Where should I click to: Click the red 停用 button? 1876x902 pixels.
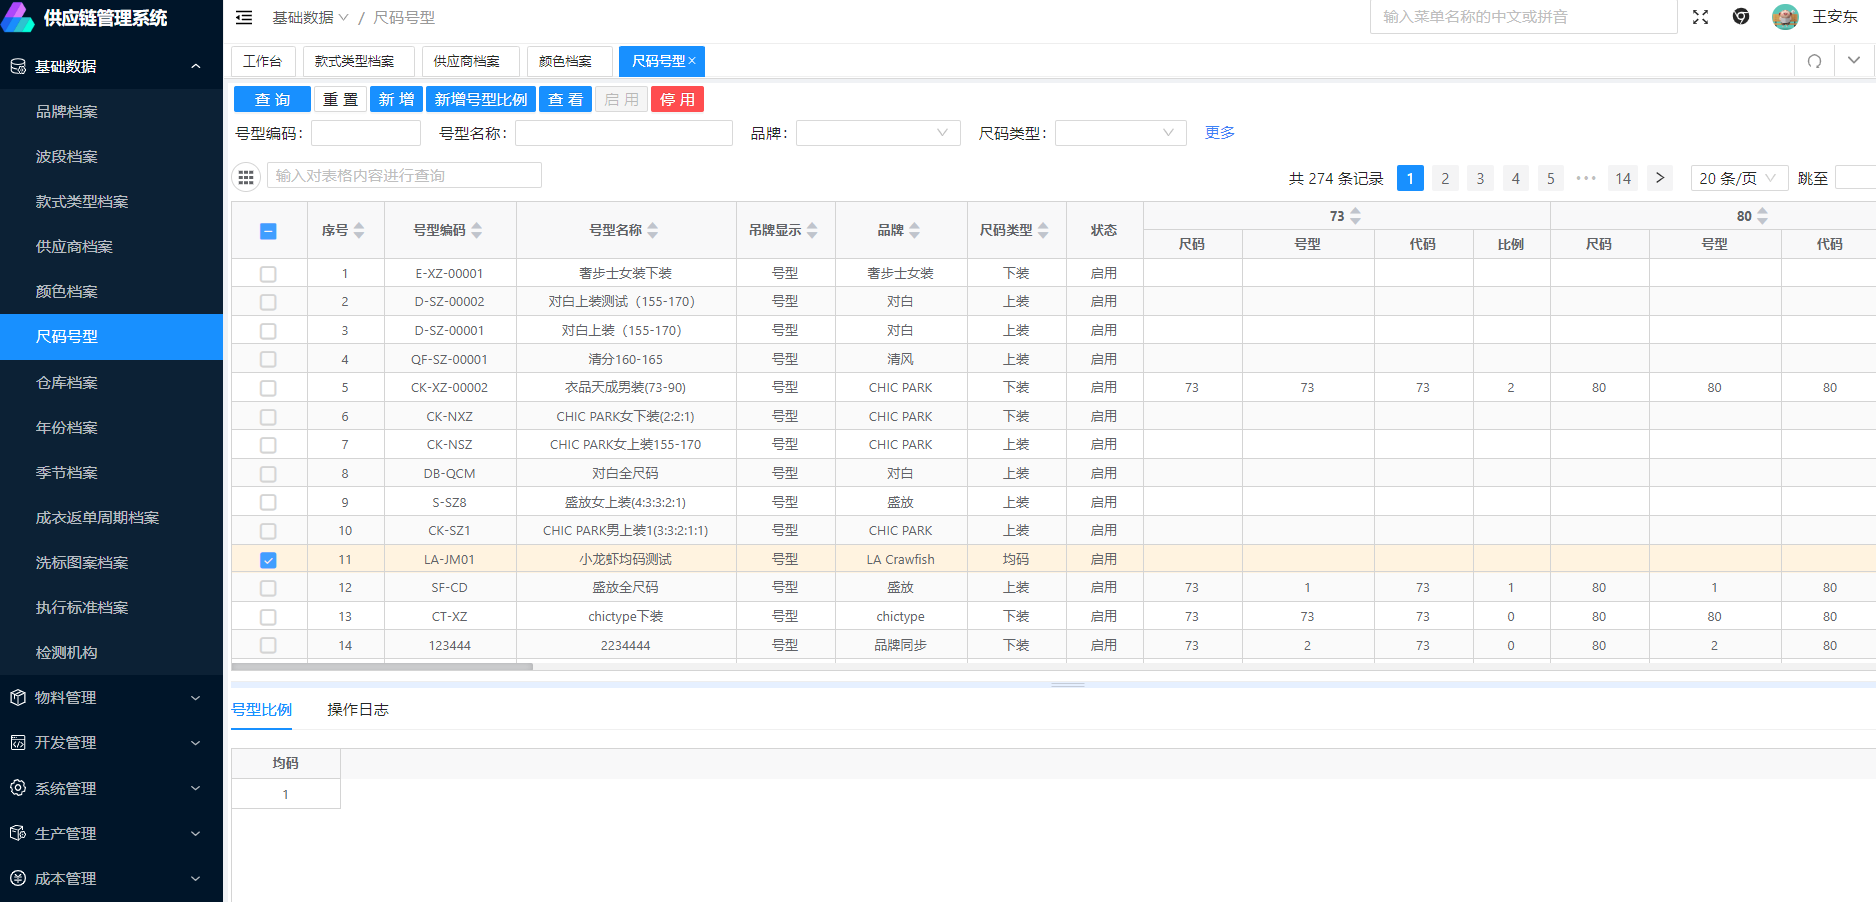pos(677,100)
